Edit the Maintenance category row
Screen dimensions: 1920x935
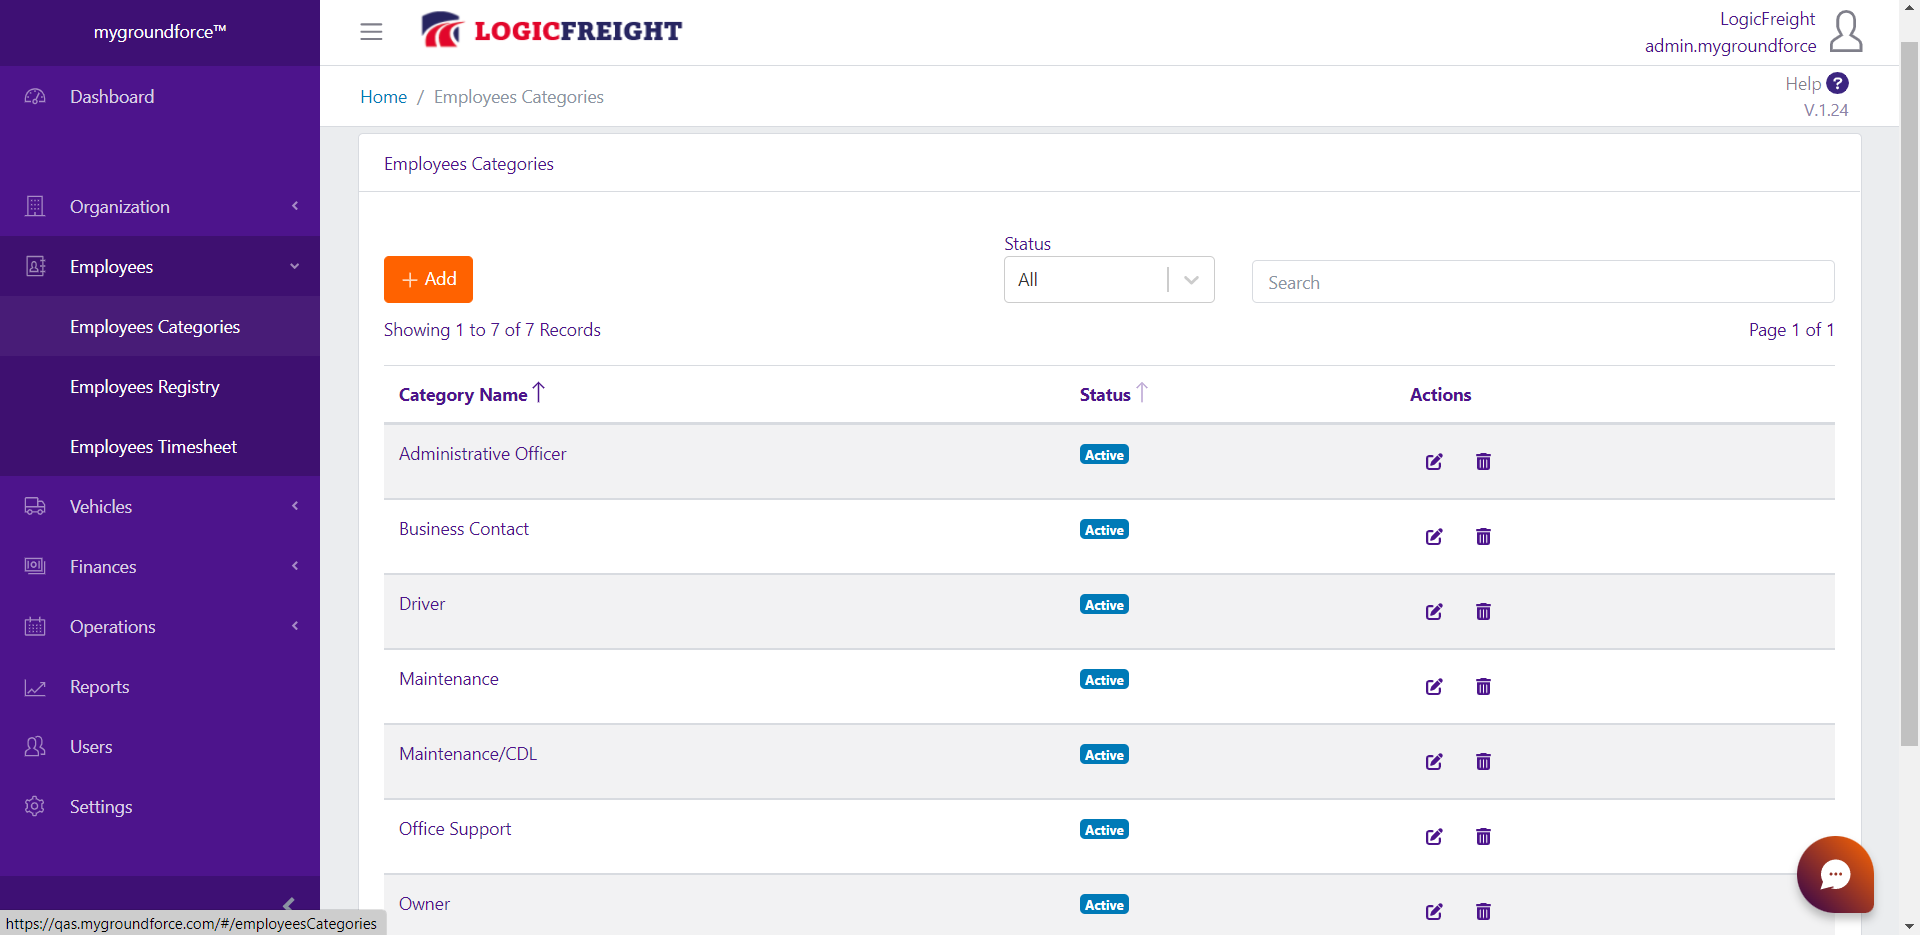(1434, 686)
